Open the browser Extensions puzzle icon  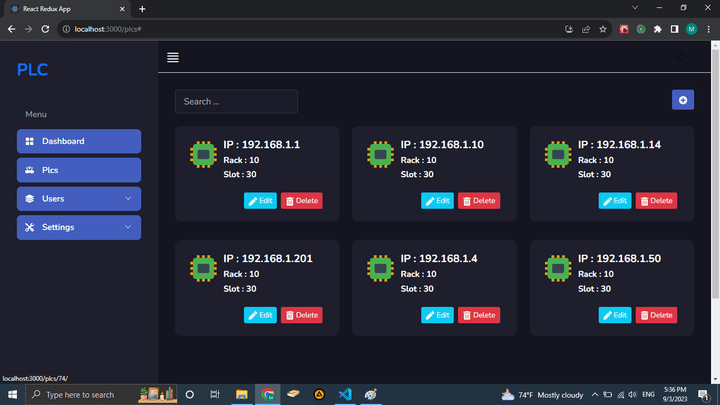click(x=658, y=29)
